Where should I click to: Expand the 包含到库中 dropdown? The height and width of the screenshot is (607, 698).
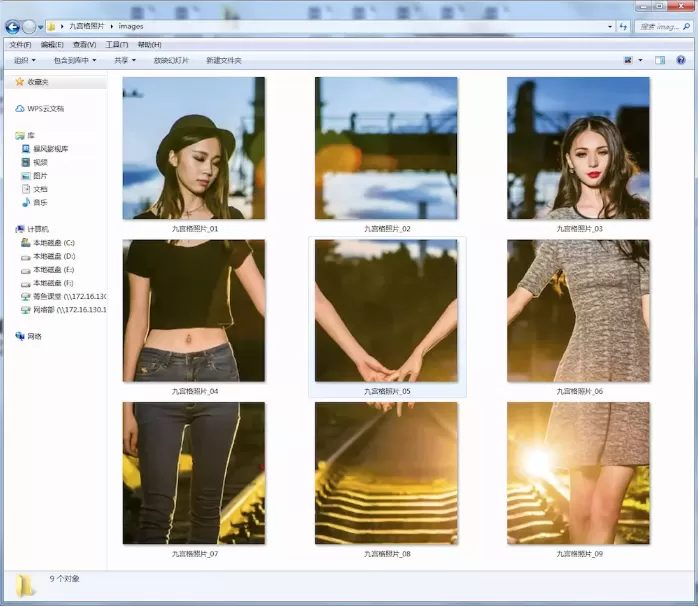click(75, 60)
